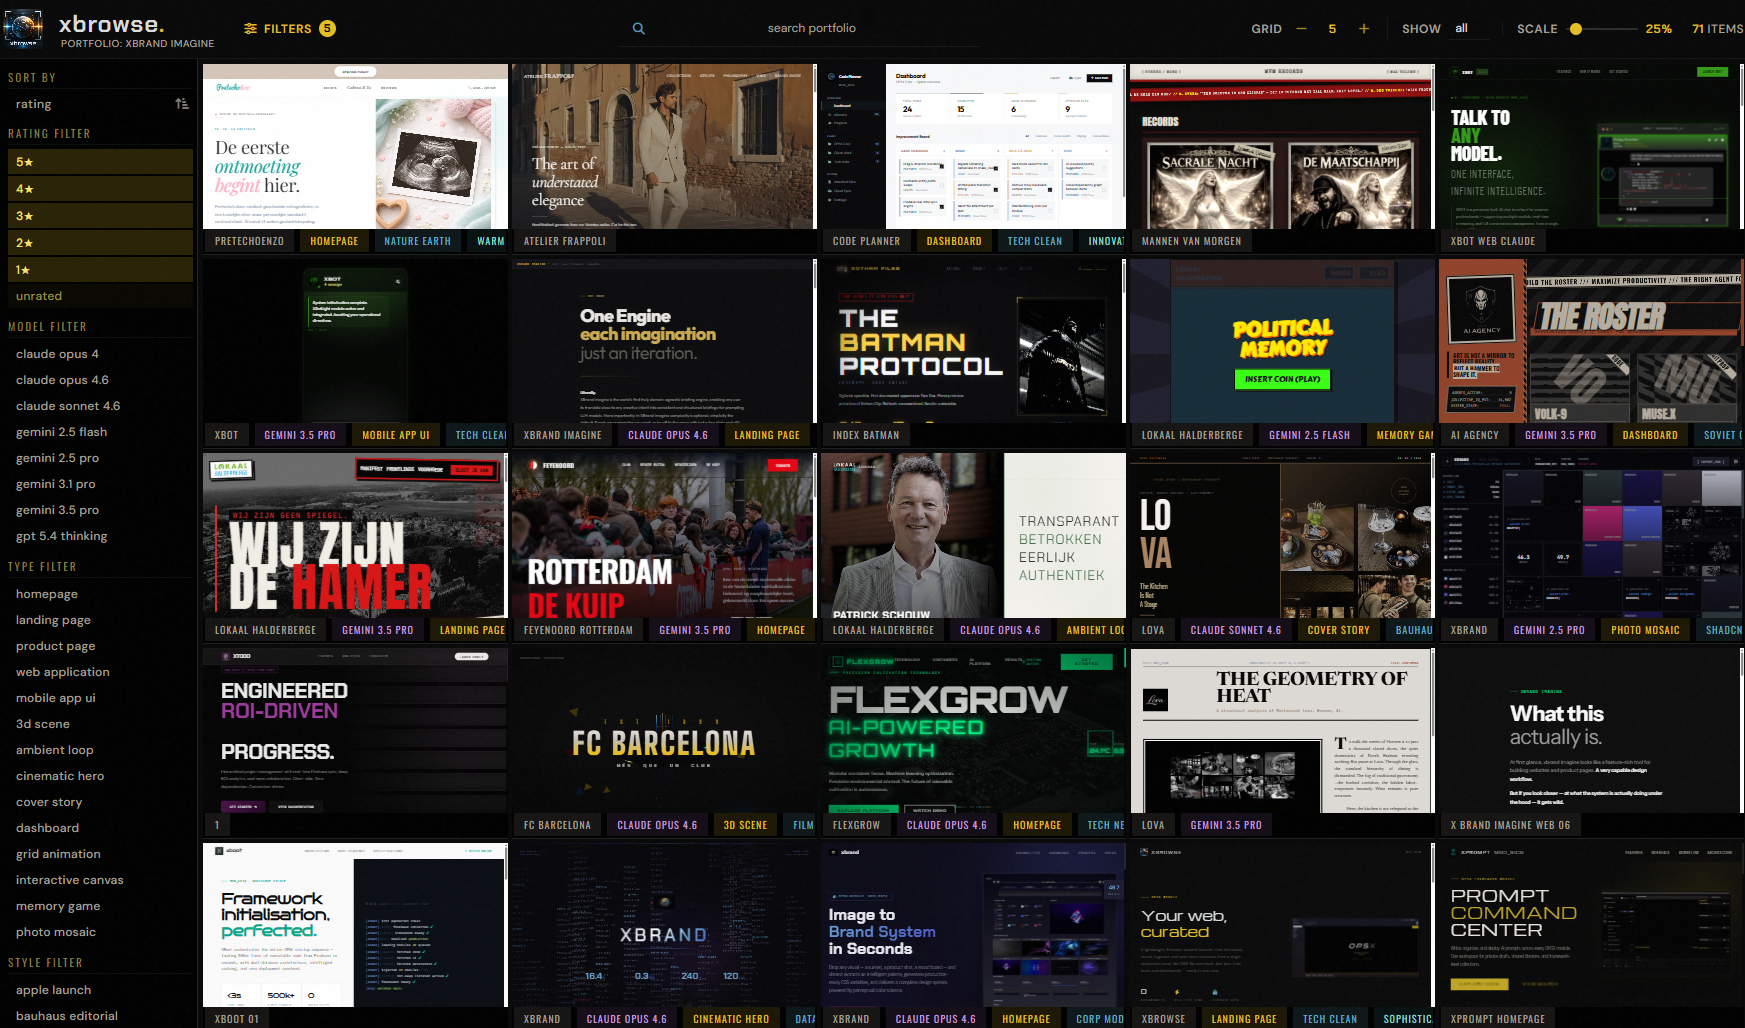Viewport: 1745px width, 1028px height.
Task: Toggle the 2★ rating filter
Action: (100, 243)
